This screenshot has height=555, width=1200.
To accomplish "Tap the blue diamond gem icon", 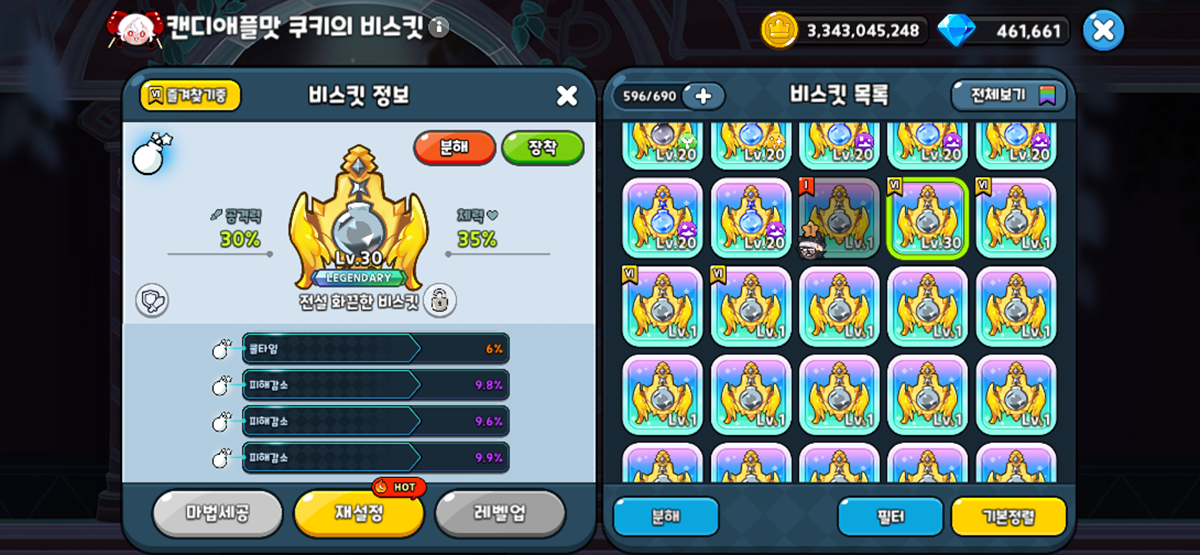I will coord(956,30).
